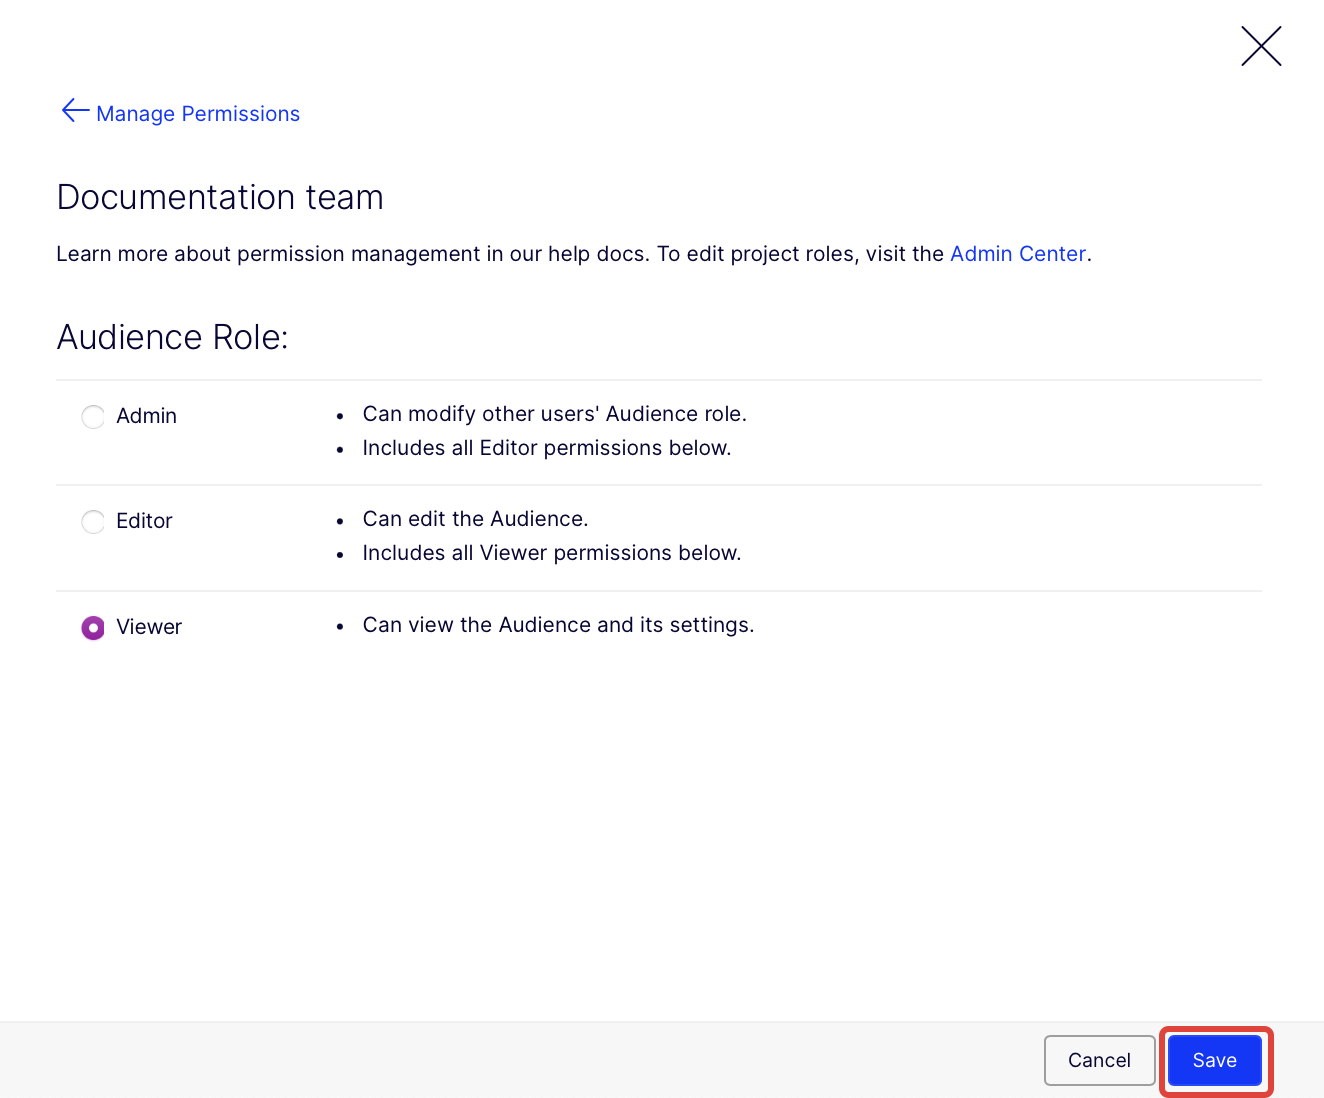Click the back arrow icon beside Manage Permissions
Screen dimensions: 1324x1098
75,111
